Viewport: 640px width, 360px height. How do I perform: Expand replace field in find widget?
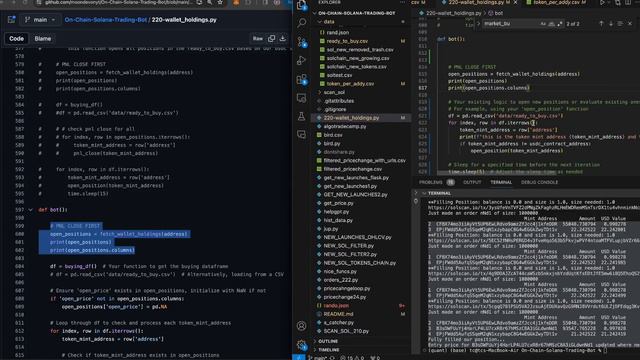[x=478, y=24]
